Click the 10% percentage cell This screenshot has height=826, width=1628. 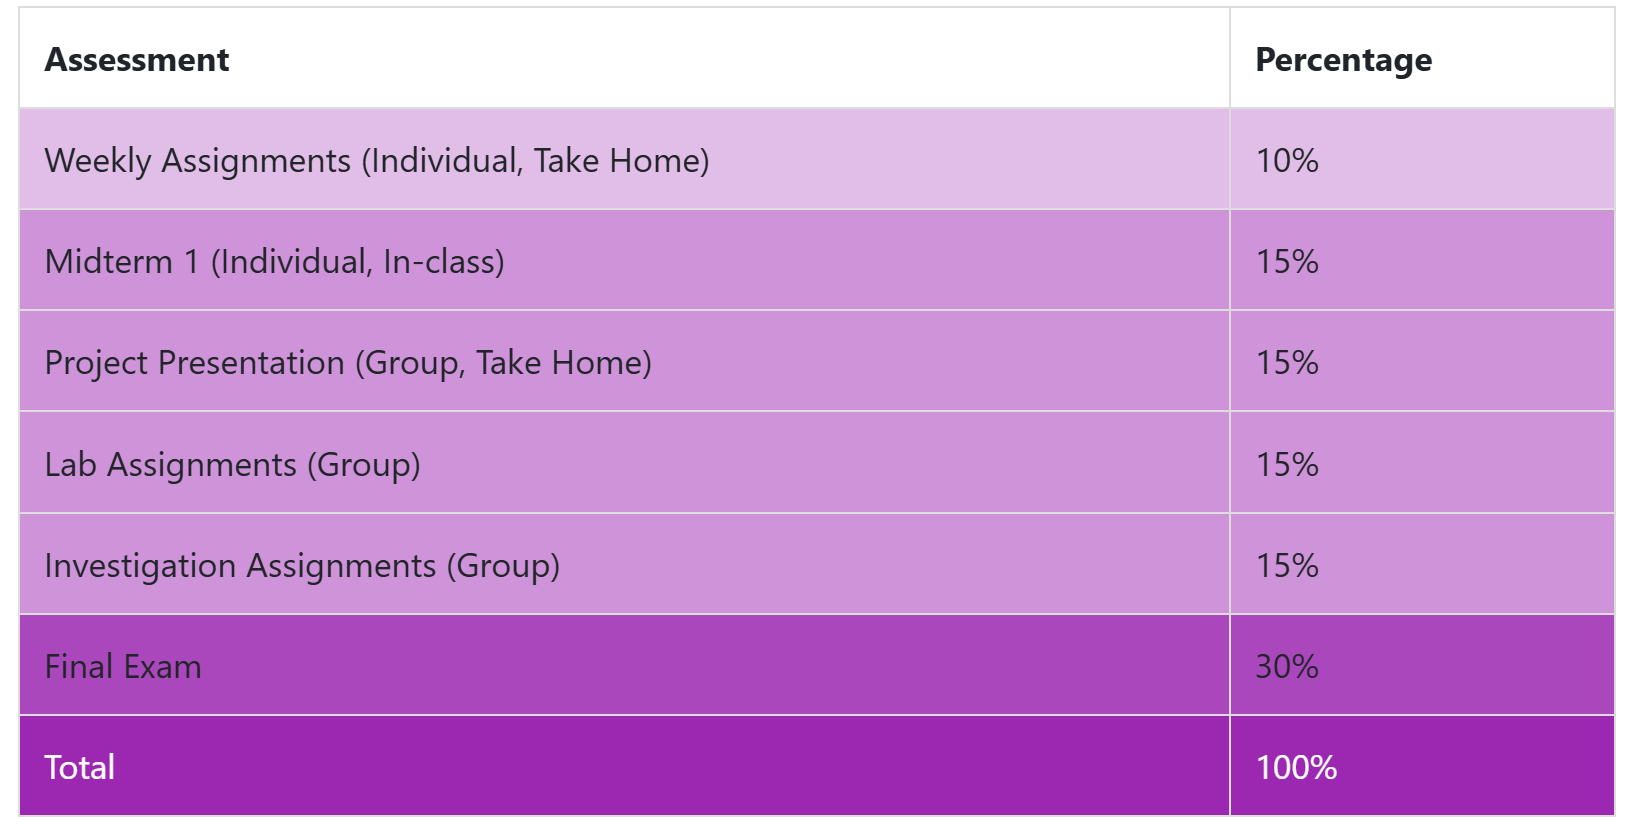click(1287, 161)
